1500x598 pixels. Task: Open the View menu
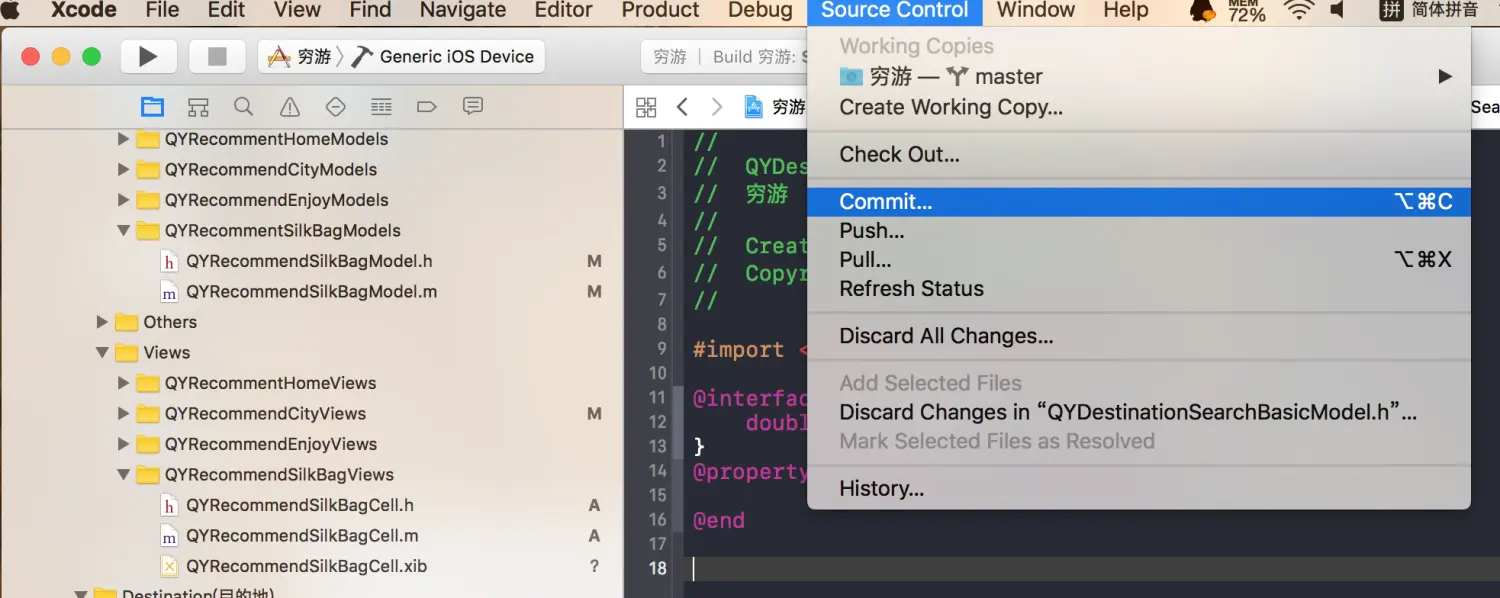297,10
